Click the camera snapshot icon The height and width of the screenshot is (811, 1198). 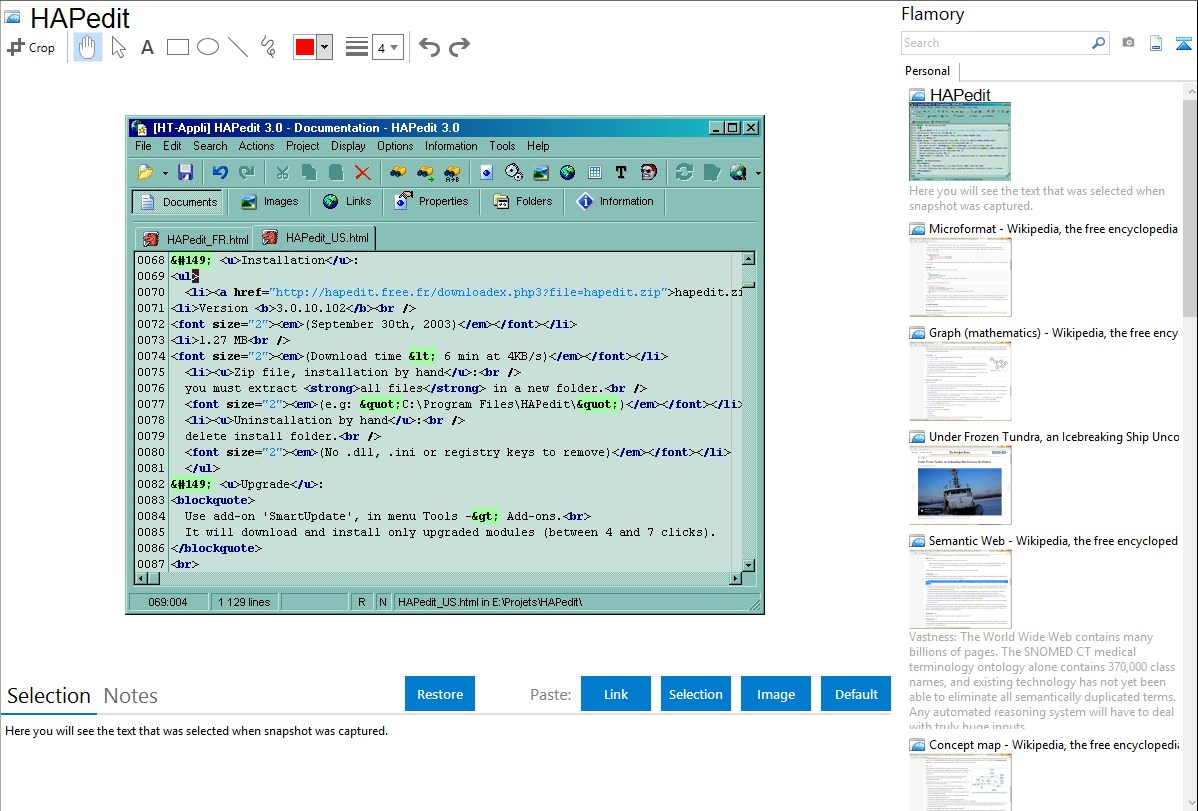coord(1128,43)
